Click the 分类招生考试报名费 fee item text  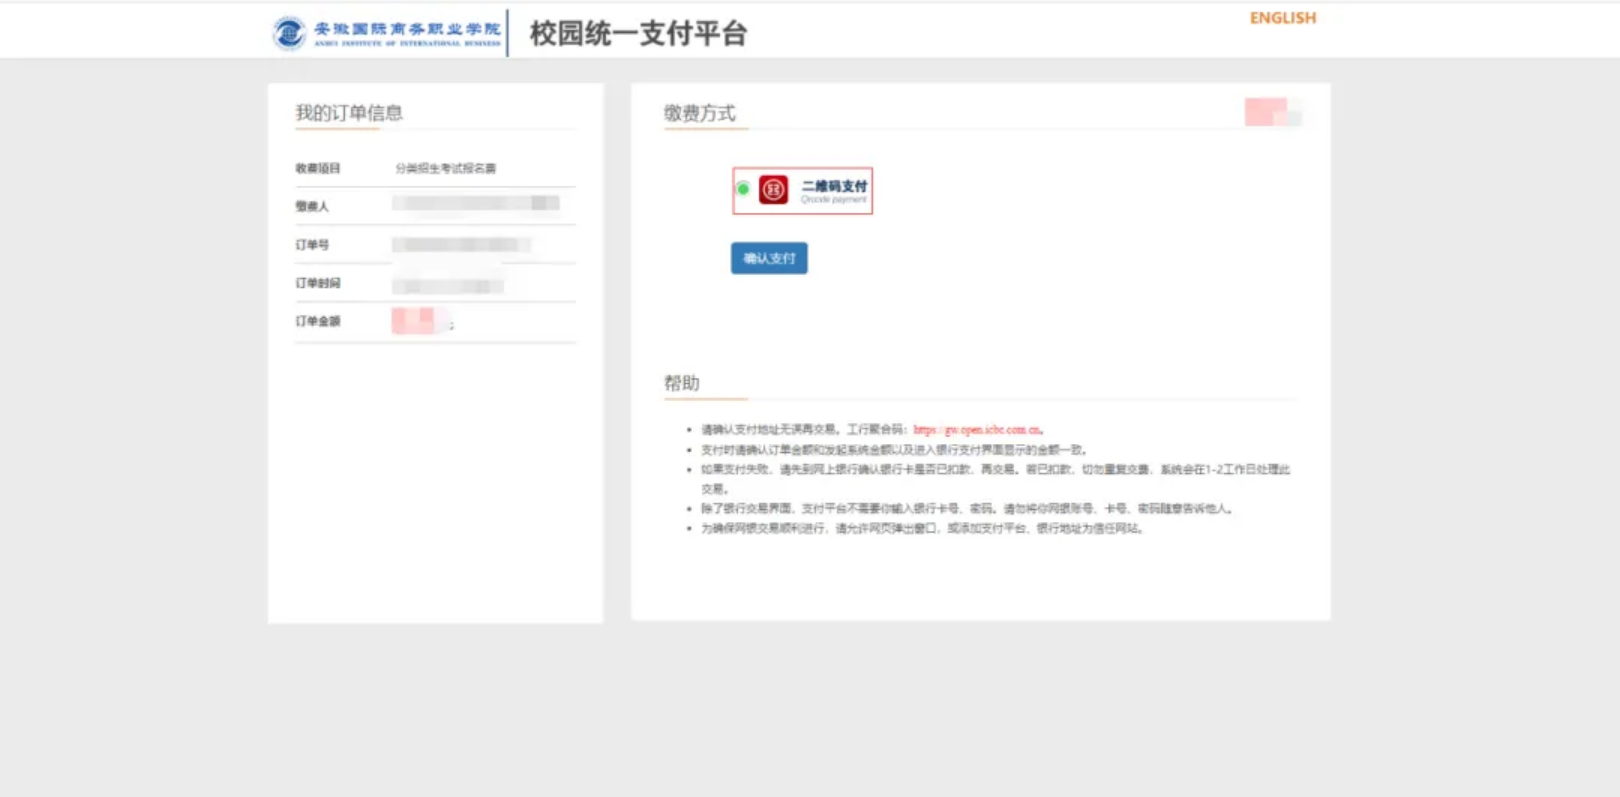445,168
